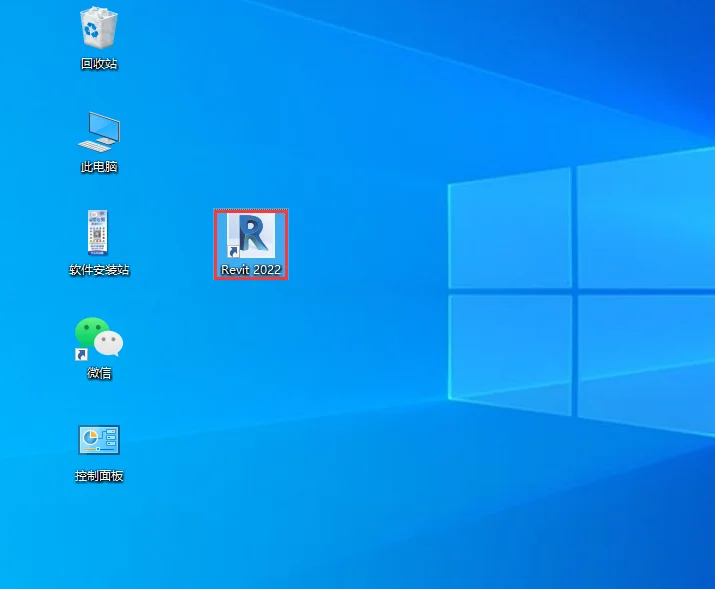Select the Control Panel (控制面板) icon
Screen dimensions: 715x589
tap(99, 440)
